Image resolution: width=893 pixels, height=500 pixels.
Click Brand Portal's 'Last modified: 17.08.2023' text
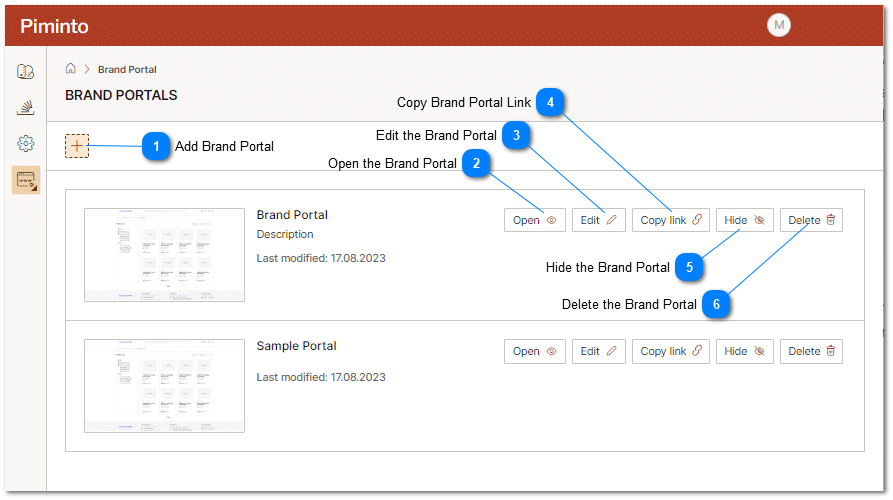321,258
